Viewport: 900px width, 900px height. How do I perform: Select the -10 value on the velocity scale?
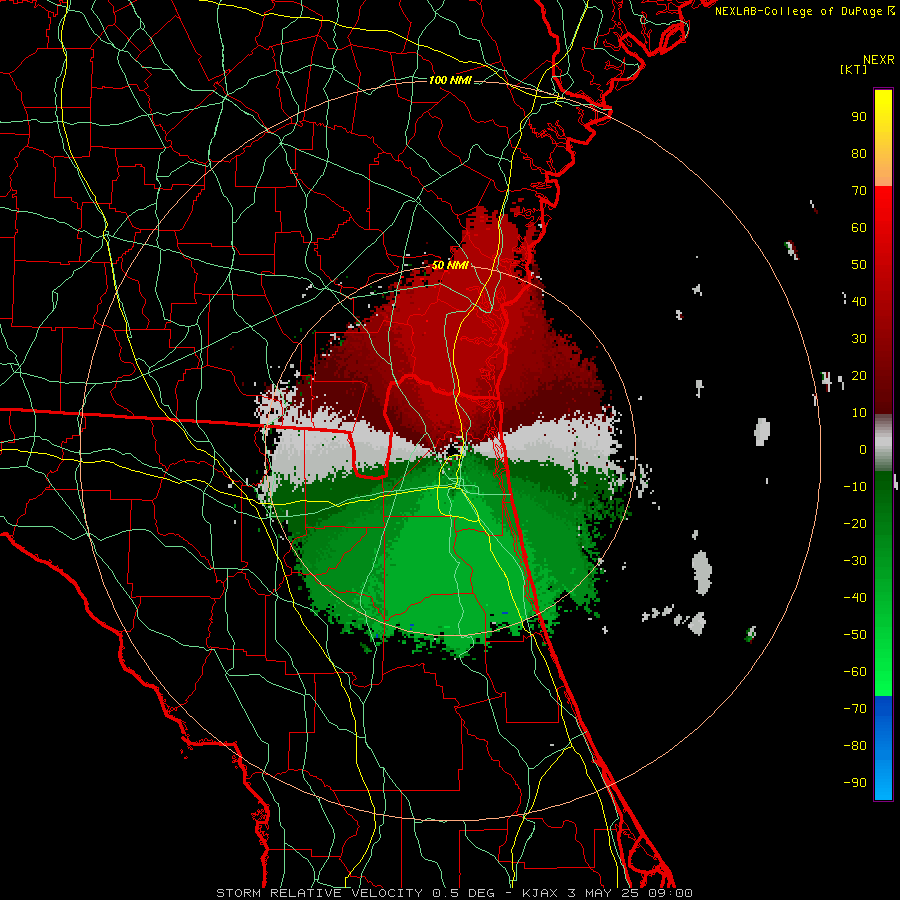855,487
